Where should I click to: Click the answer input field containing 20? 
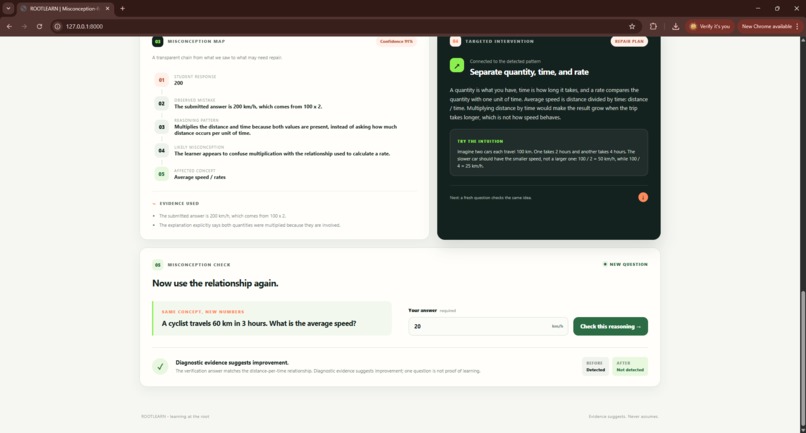coord(488,326)
